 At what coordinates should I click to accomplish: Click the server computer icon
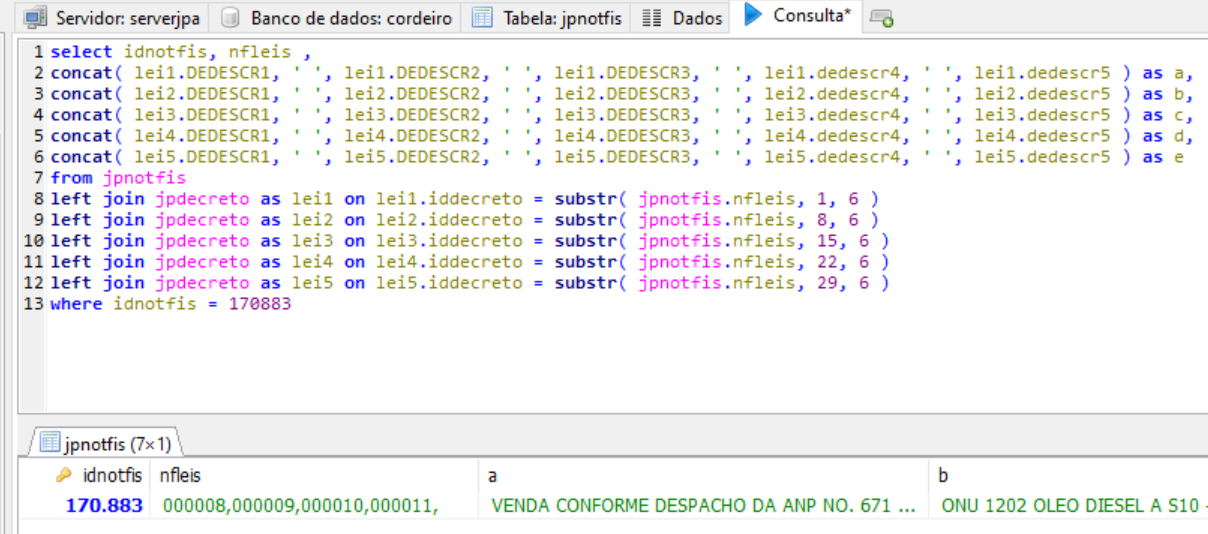tap(36, 18)
